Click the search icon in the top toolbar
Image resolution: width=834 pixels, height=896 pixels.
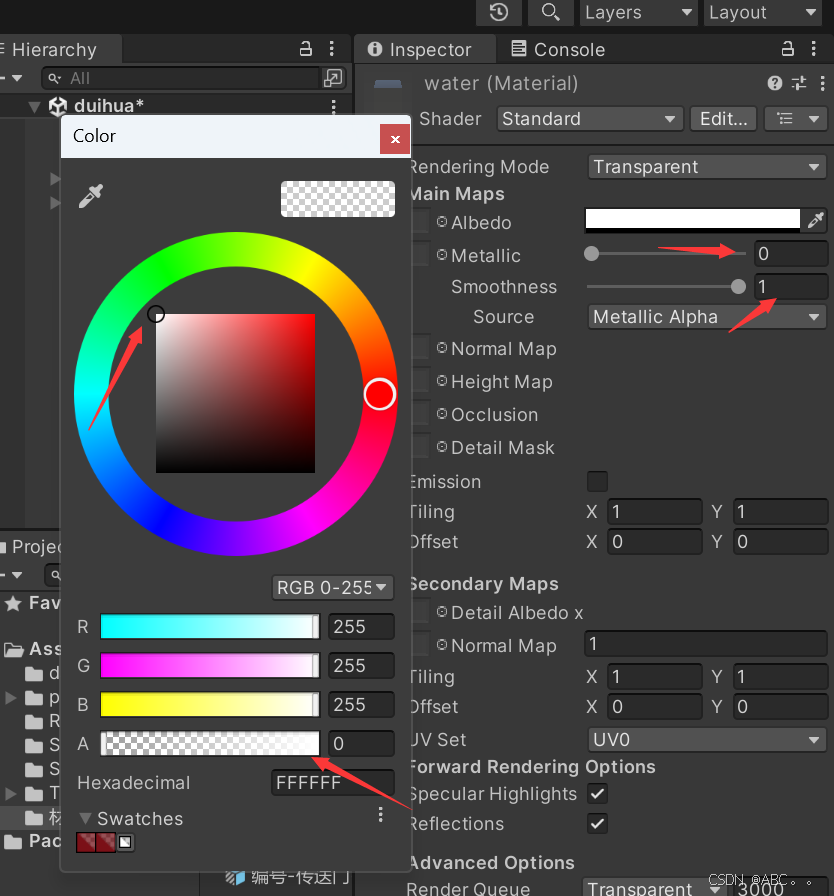pyautogui.click(x=551, y=13)
